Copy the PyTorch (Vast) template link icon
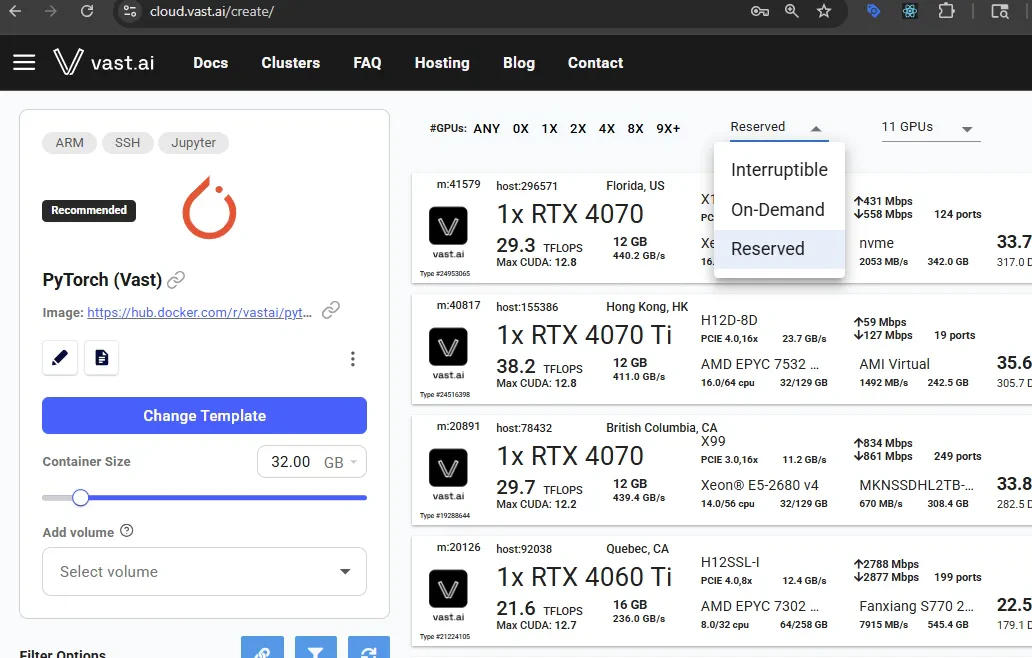 pos(176,280)
